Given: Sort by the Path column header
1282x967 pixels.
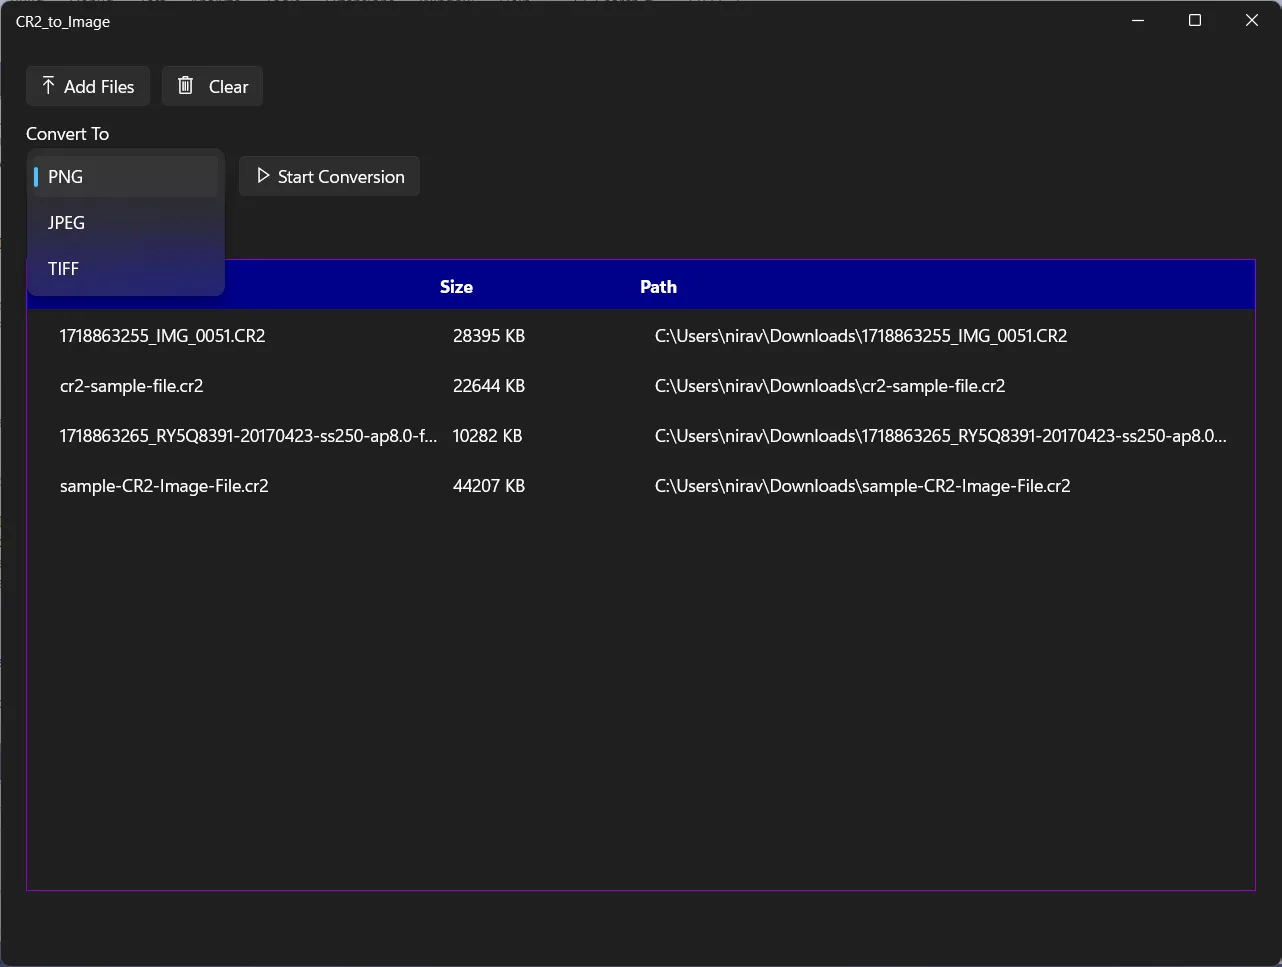Looking at the screenshot, I should click(x=658, y=287).
